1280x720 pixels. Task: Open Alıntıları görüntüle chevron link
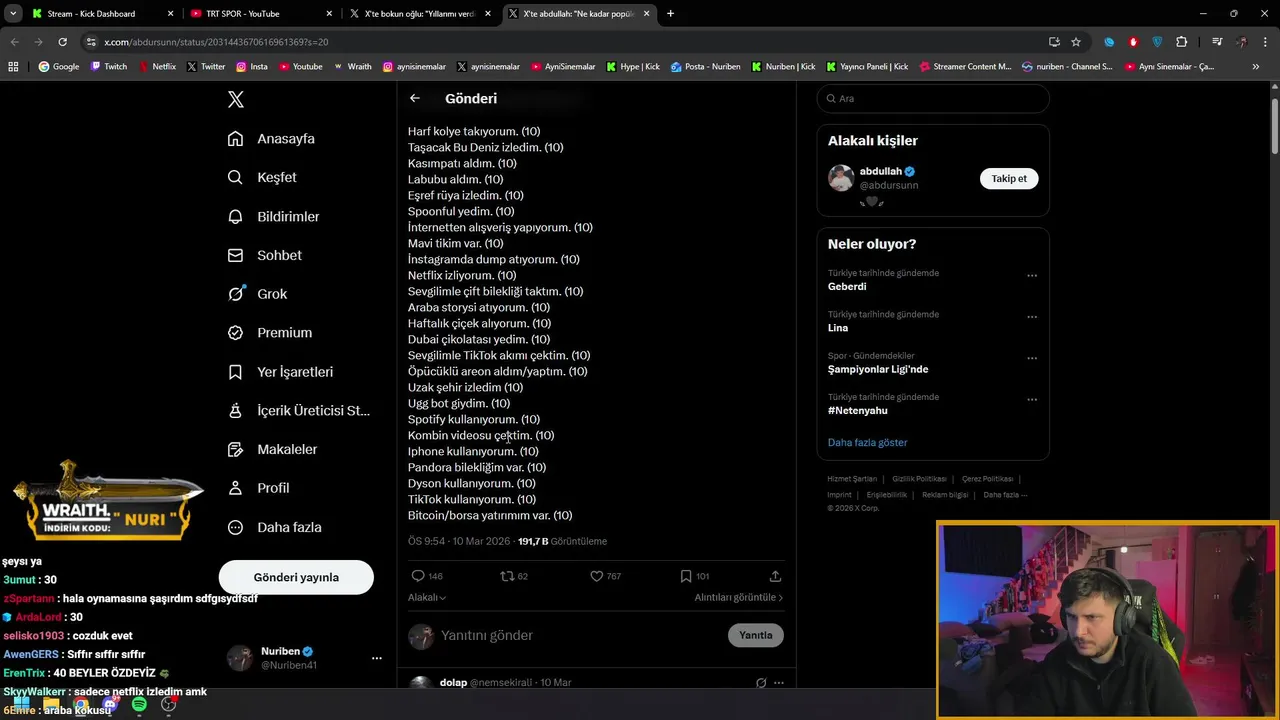tap(739, 597)
